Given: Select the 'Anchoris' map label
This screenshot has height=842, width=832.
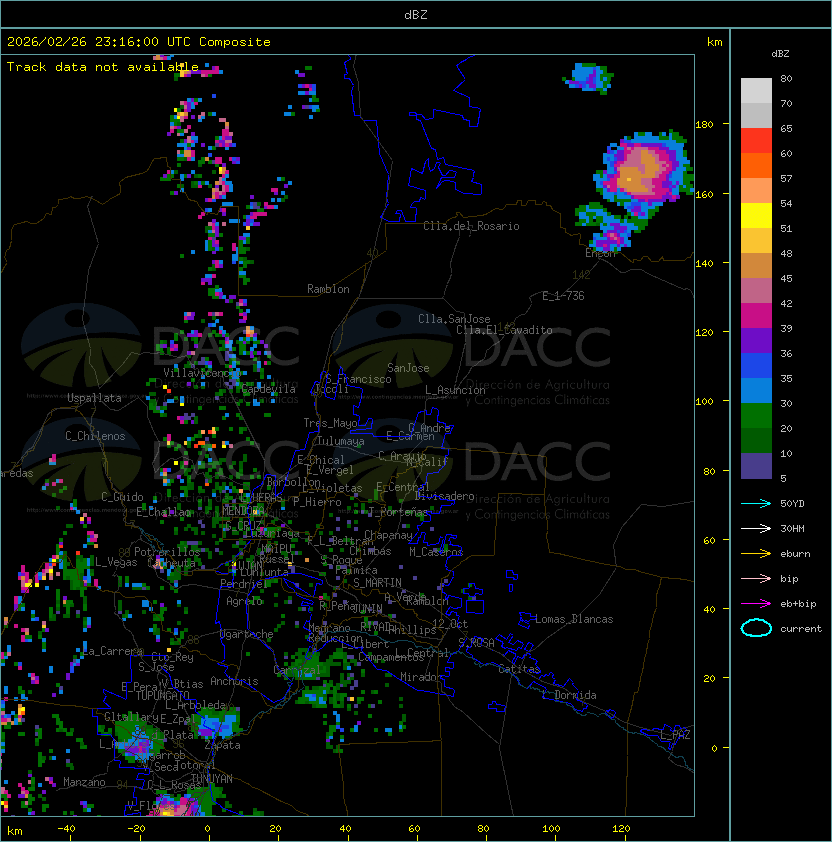Looking at the screenshot, I should [234, 681].
